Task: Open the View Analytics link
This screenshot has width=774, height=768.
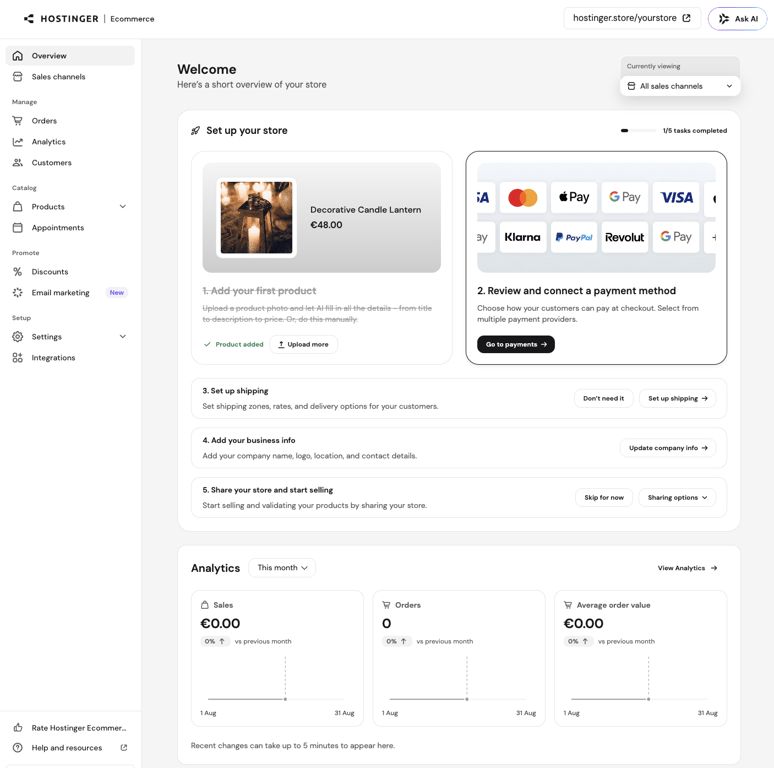Action: pos(687,568)
